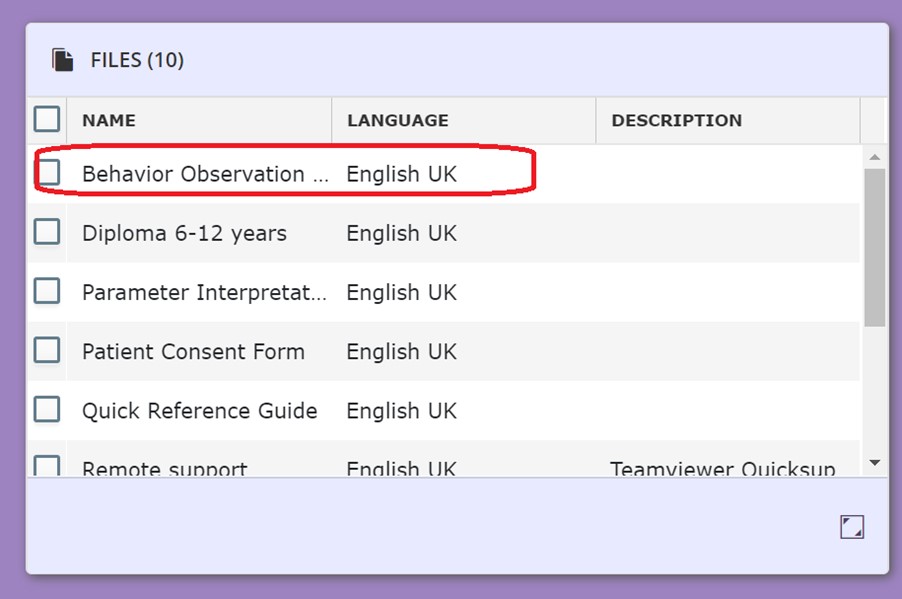Mark the Quick Reference Guide checkbox
Screen dimensions: 902x599
tap(47, 409)
